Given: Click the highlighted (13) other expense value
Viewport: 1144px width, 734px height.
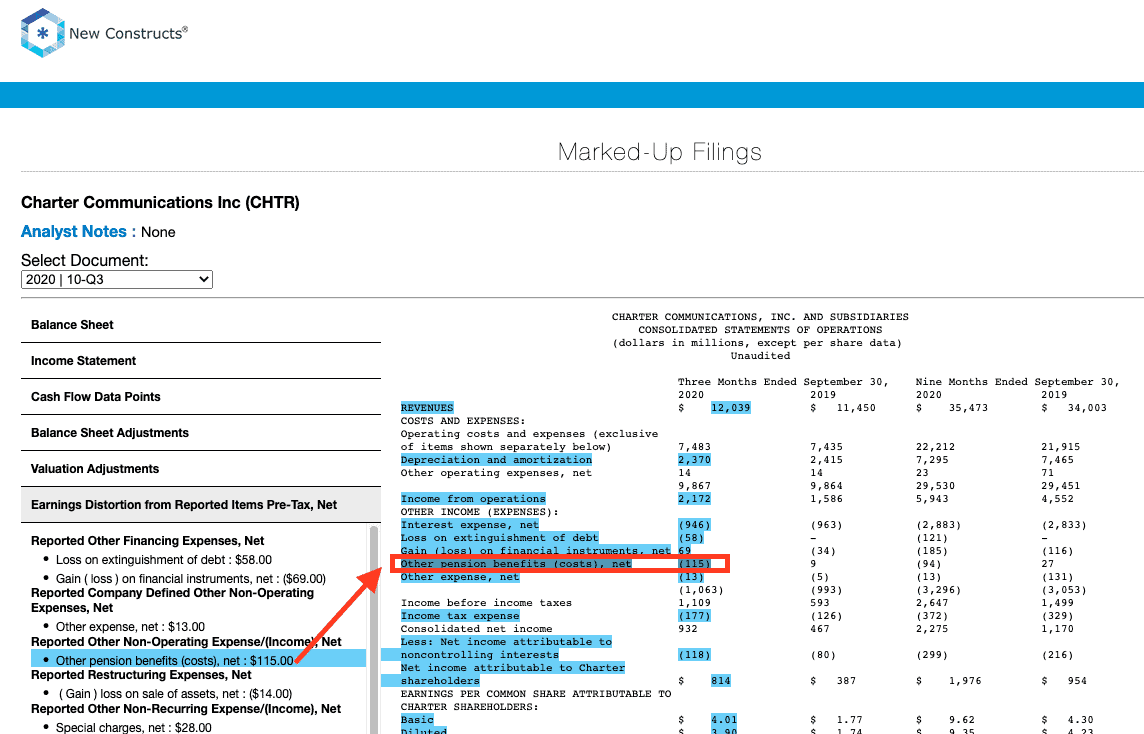Looking at the screenshot, I should click(x=691, y=577).
